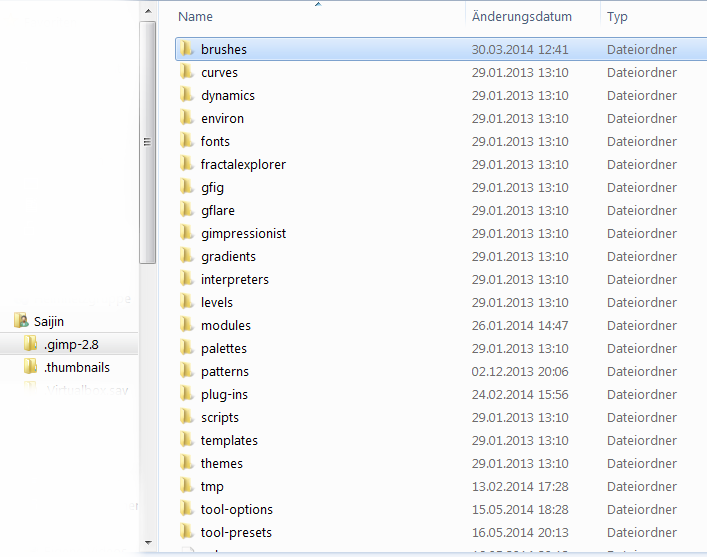Screen dimensions: 707x557
Task: Click the tool-options folder icon
Action: click(186, 509)
